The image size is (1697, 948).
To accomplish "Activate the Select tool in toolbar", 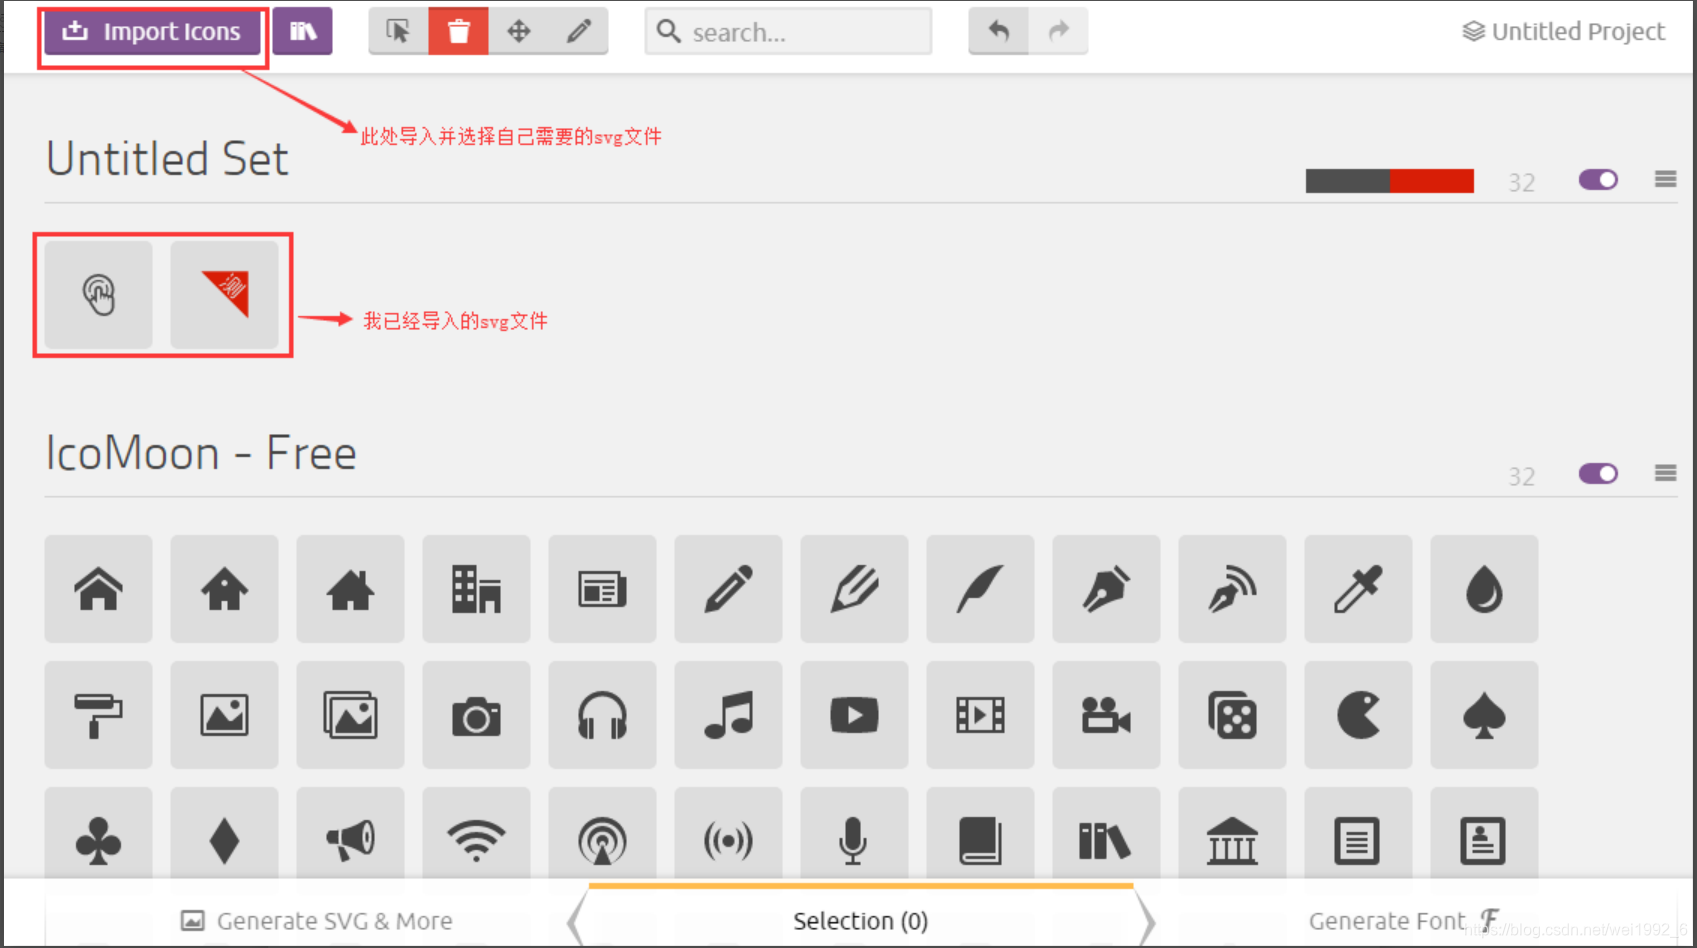I will [x=398, y=31].
